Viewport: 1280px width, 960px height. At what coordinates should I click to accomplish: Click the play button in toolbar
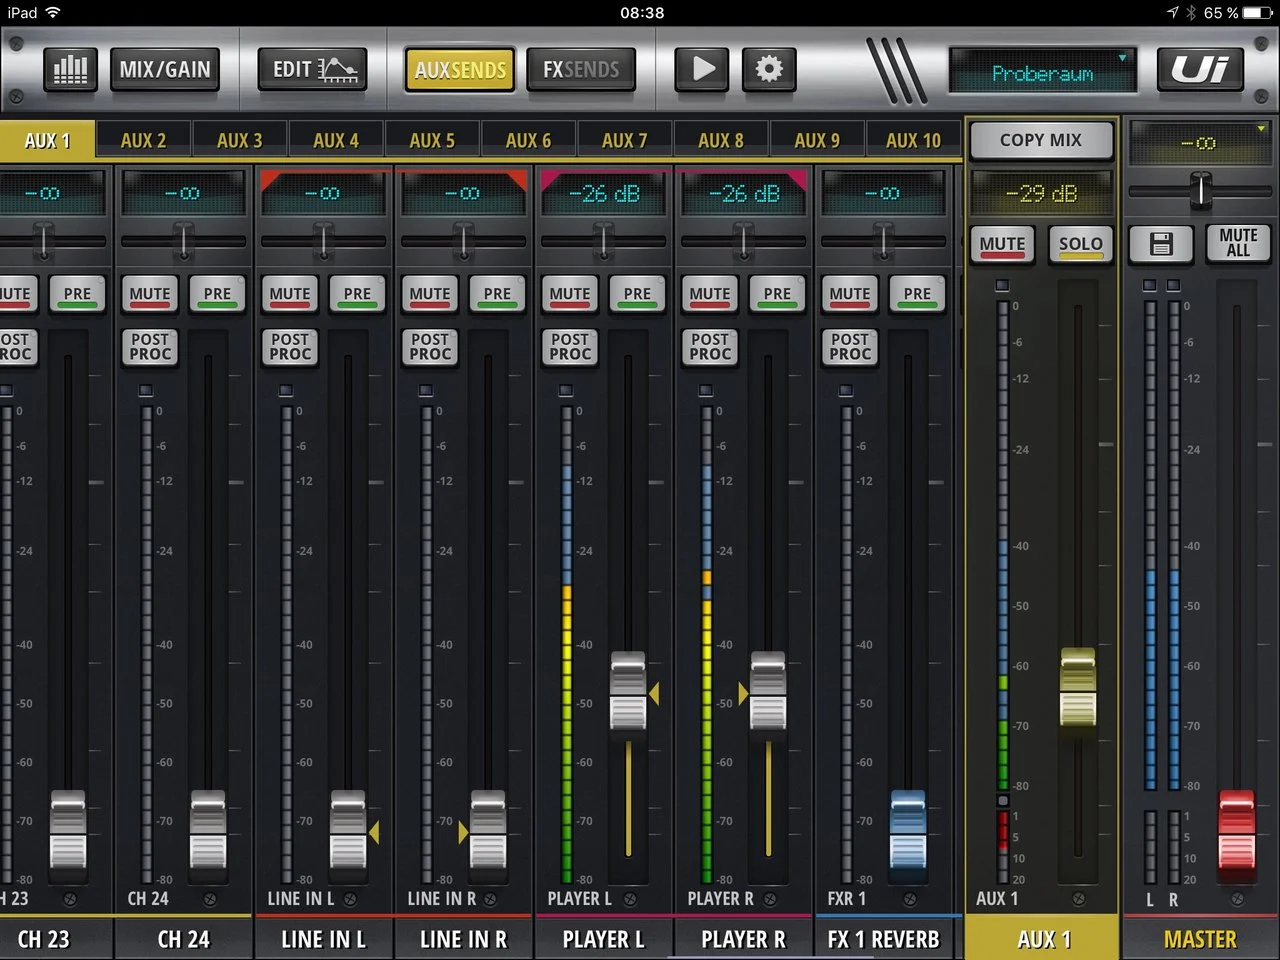[x=703, y=69]
